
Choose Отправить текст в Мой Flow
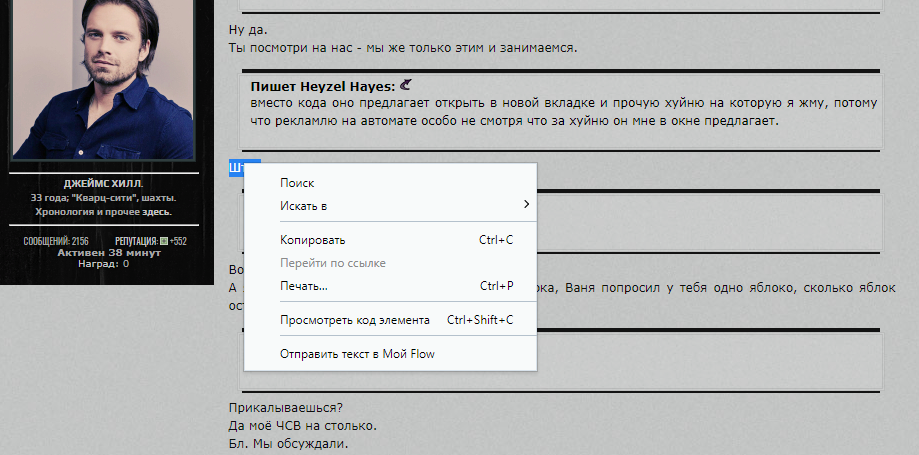(x=390, y=354)
